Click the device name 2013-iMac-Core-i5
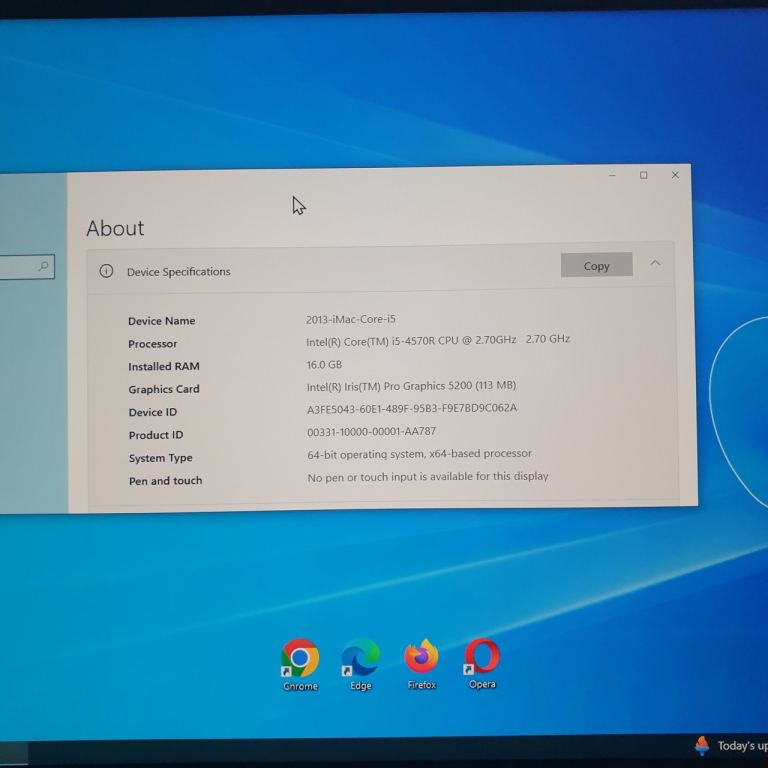The width and height of the screenshot is (768, 768). [x=350, y=320]
